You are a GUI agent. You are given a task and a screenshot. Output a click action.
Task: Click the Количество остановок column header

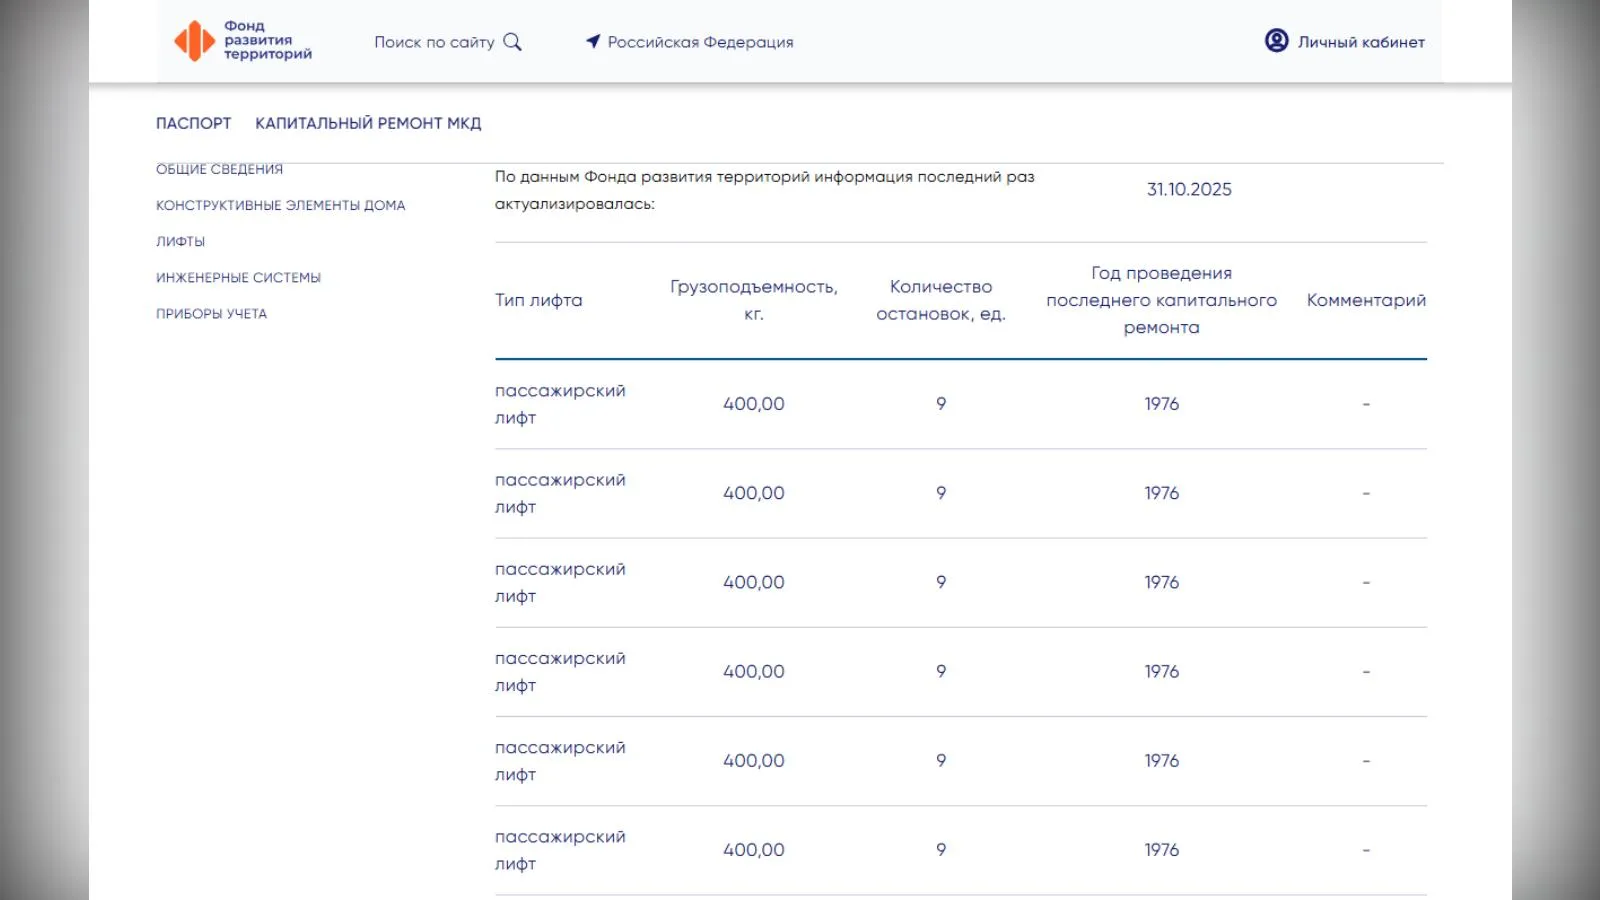click(940, 300)
